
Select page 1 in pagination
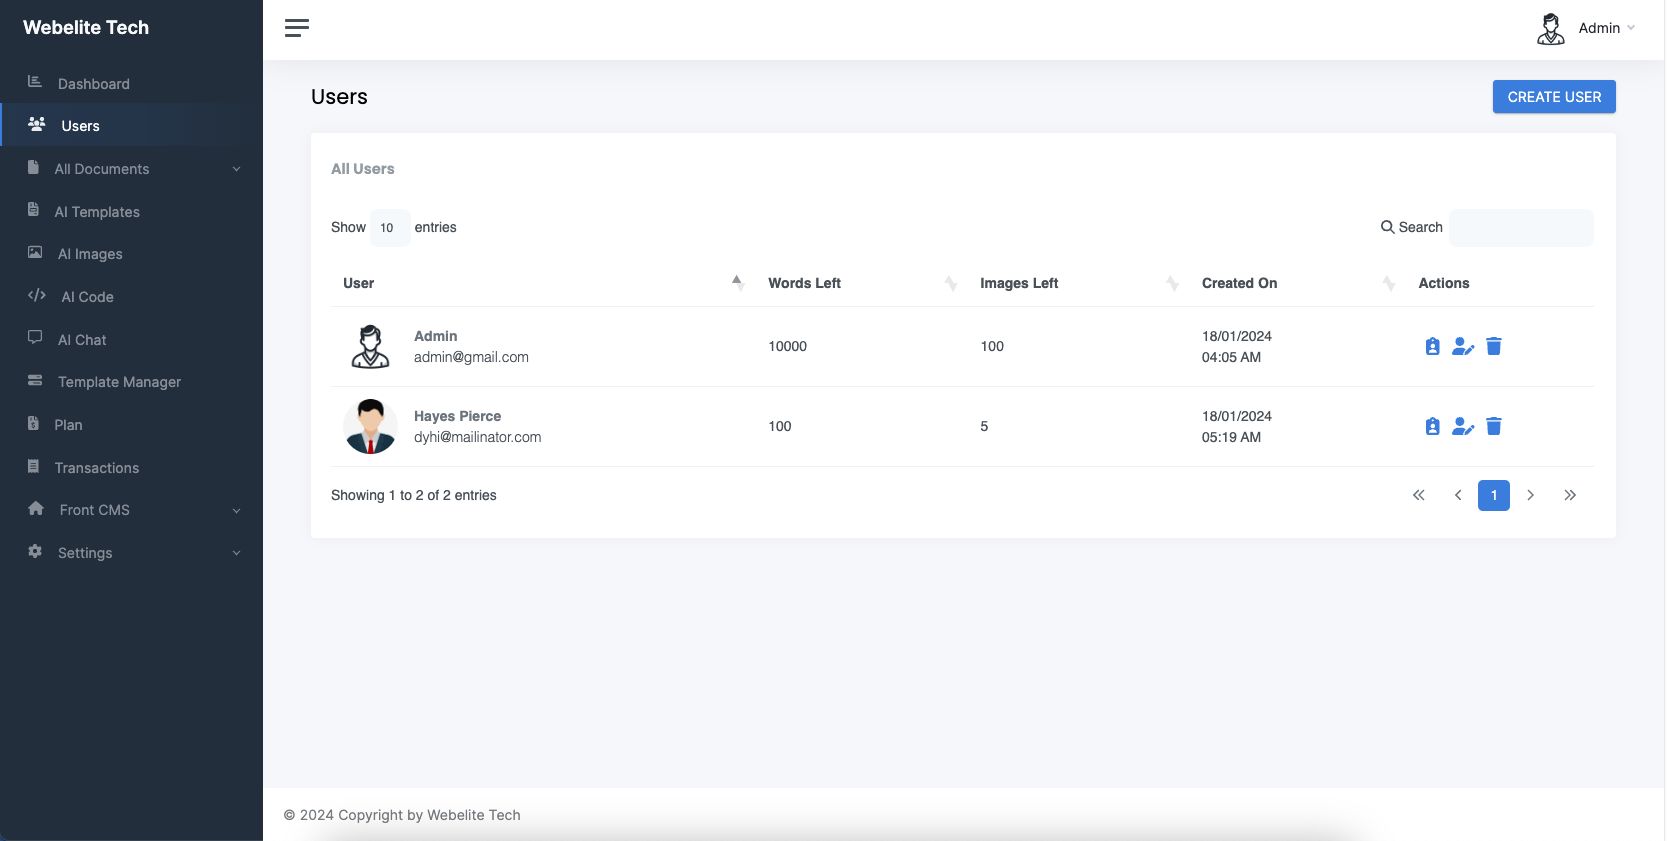[1494, 495]
